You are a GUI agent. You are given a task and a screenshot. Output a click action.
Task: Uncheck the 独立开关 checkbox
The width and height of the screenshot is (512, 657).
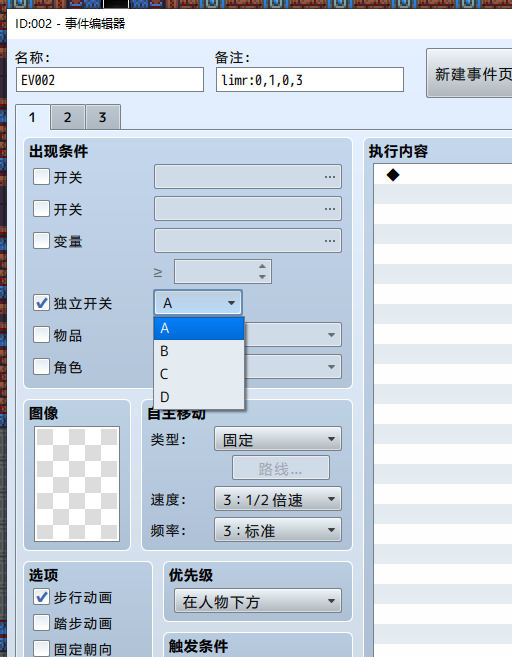pos(41,303)
